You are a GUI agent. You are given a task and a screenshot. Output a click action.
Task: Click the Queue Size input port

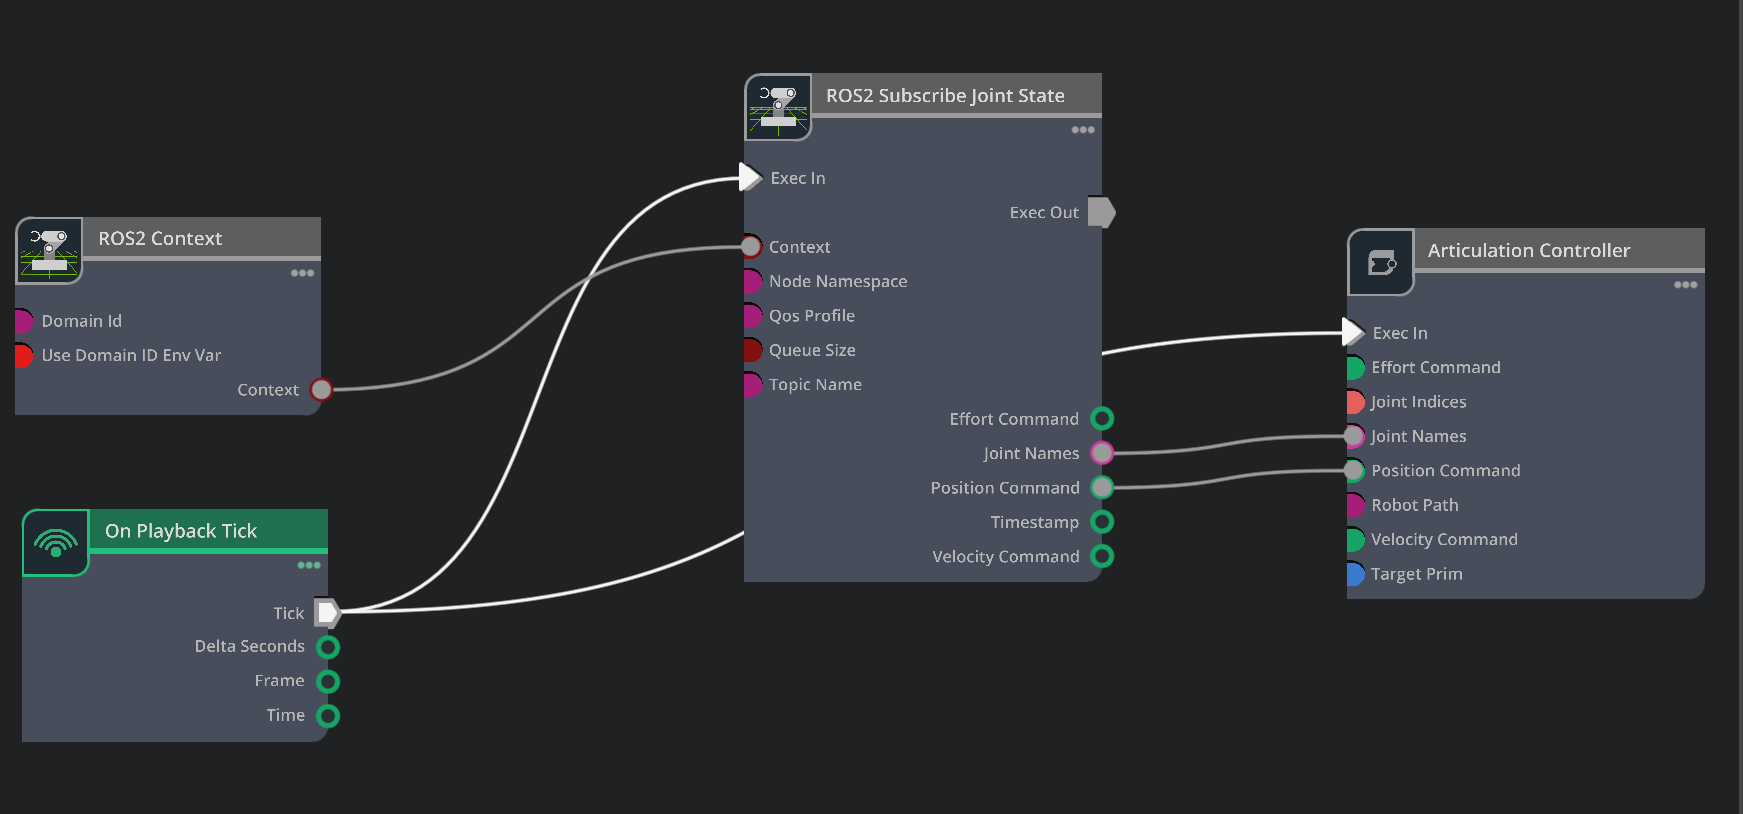click(x=752, y=350)
